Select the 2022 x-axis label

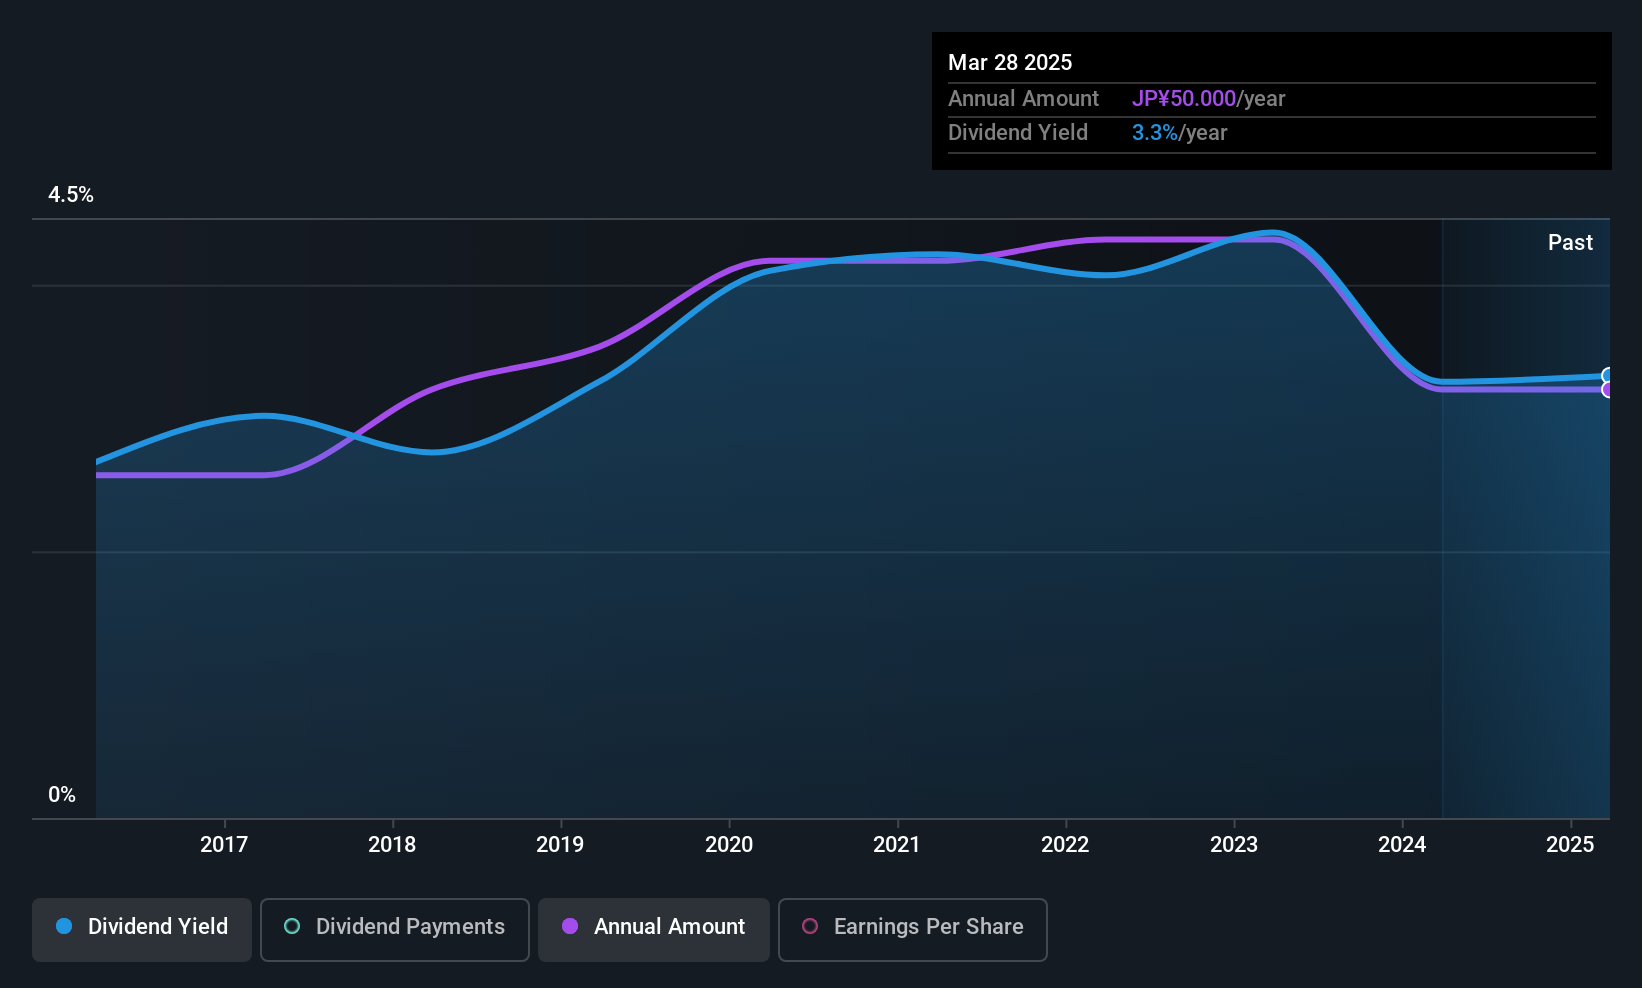(1065, 845)
